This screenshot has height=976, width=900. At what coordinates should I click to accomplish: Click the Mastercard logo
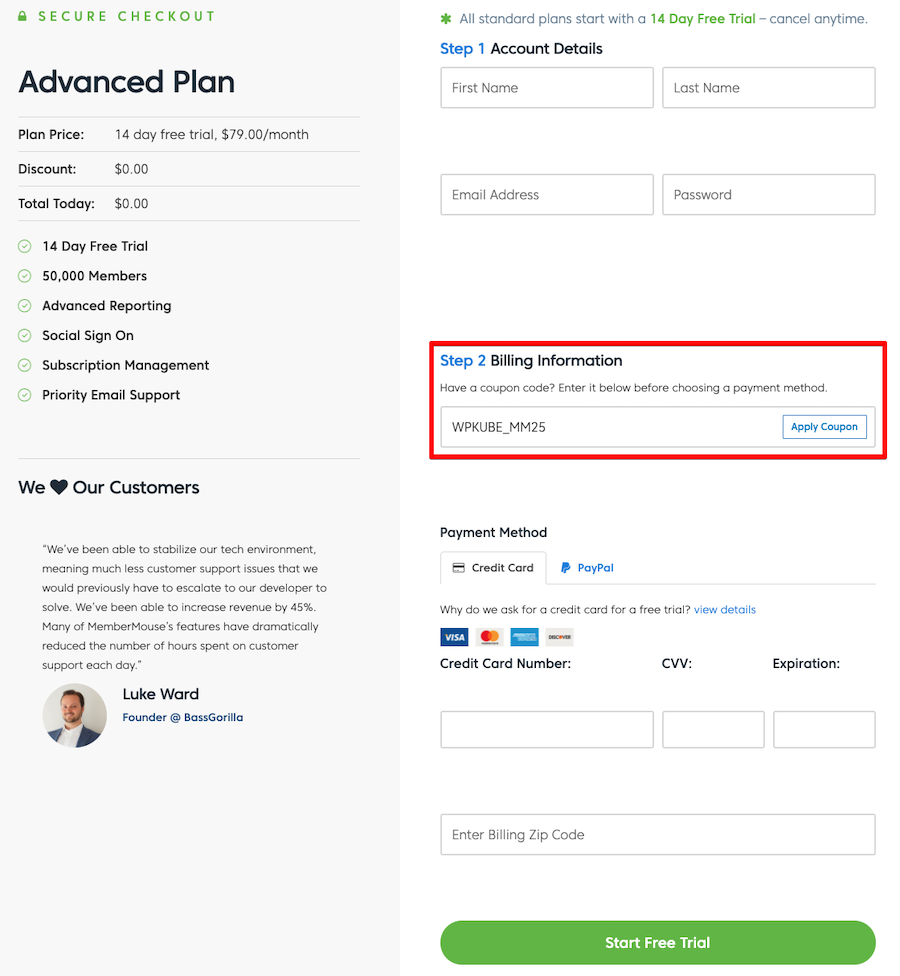click(x=490, y=637)
